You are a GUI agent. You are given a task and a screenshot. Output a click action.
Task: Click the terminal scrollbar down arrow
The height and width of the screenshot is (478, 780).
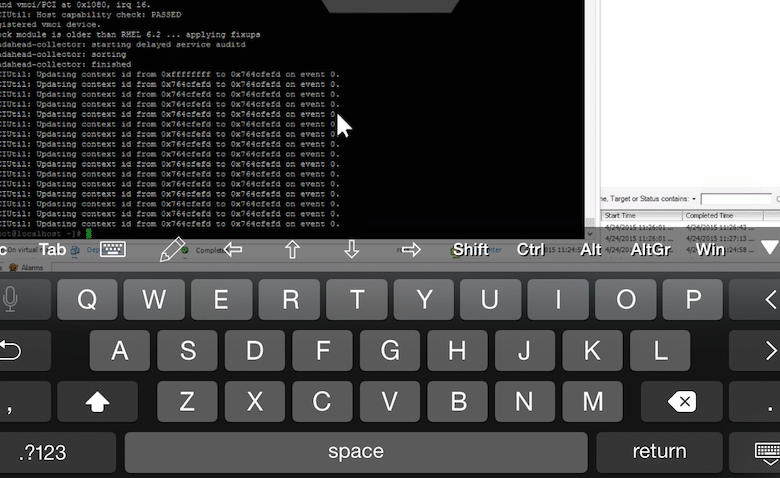pos(590,233)
